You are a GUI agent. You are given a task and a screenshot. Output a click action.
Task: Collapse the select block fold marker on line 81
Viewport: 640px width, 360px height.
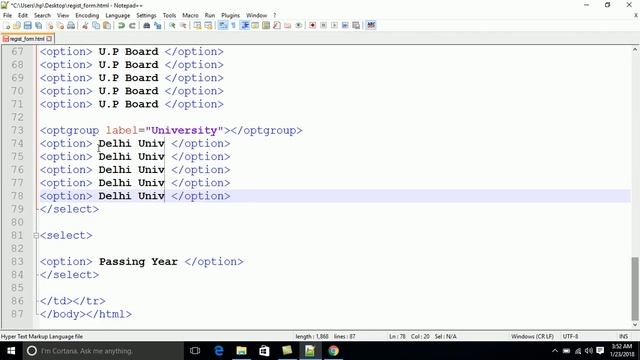coord(36,236)
